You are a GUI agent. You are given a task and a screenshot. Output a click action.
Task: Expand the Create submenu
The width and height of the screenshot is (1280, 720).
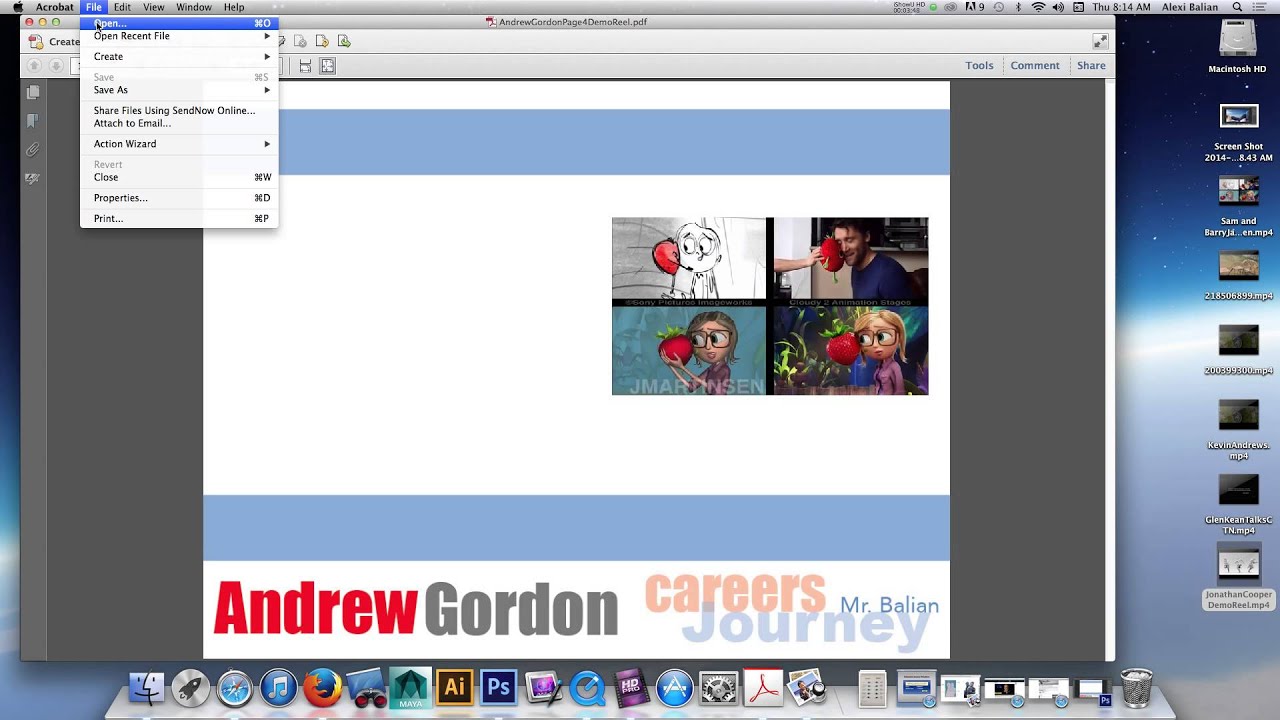click(x=179, y=57)
